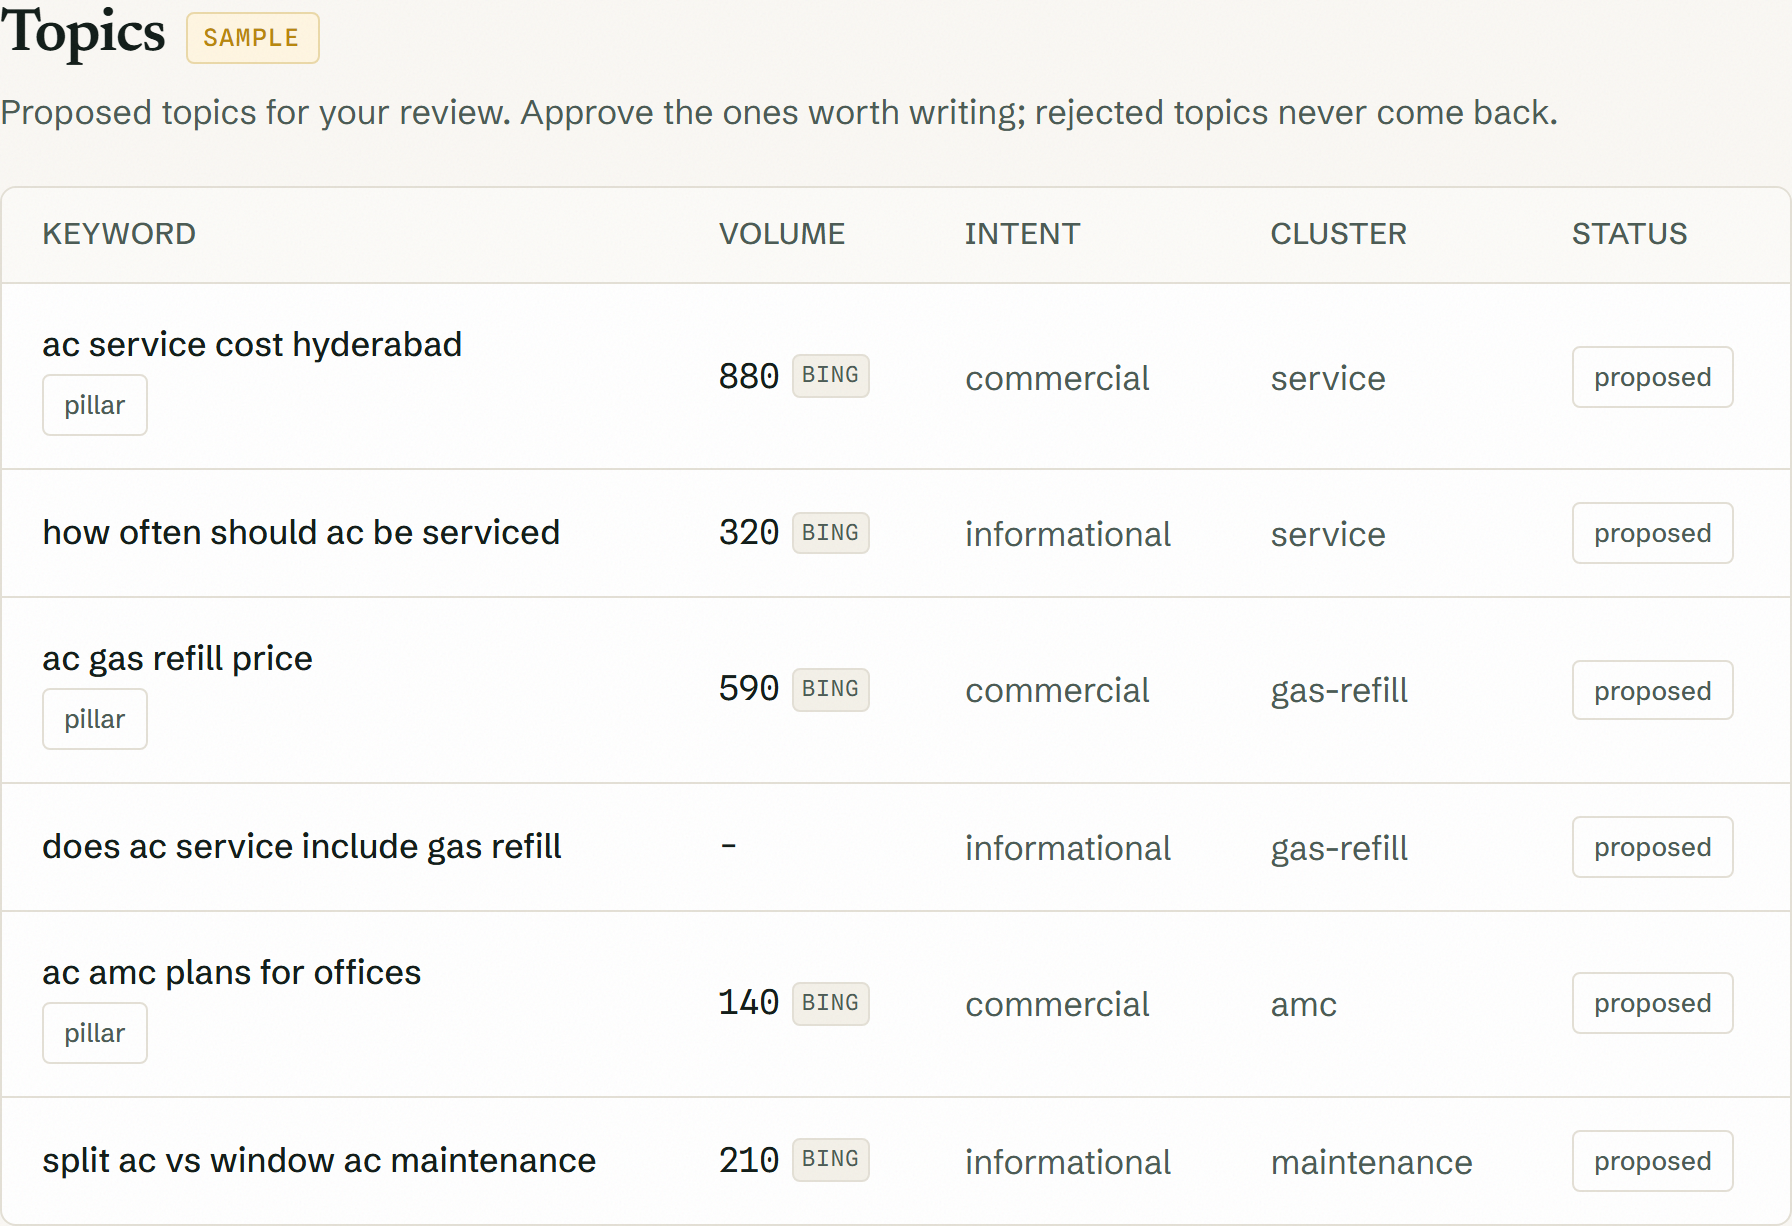
Task: Open the 'ac service cost hyderabad' keyword
Action: pos(252,345)
